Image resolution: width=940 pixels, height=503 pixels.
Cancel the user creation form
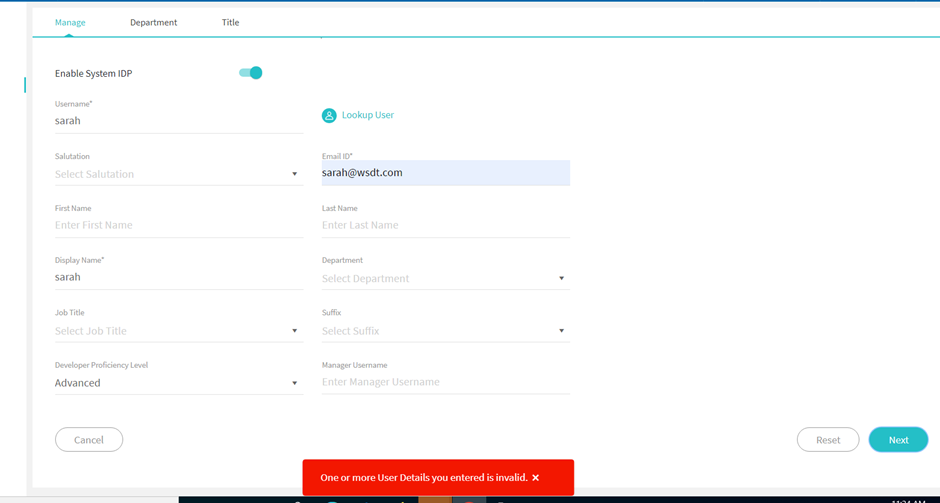(89, 440)
